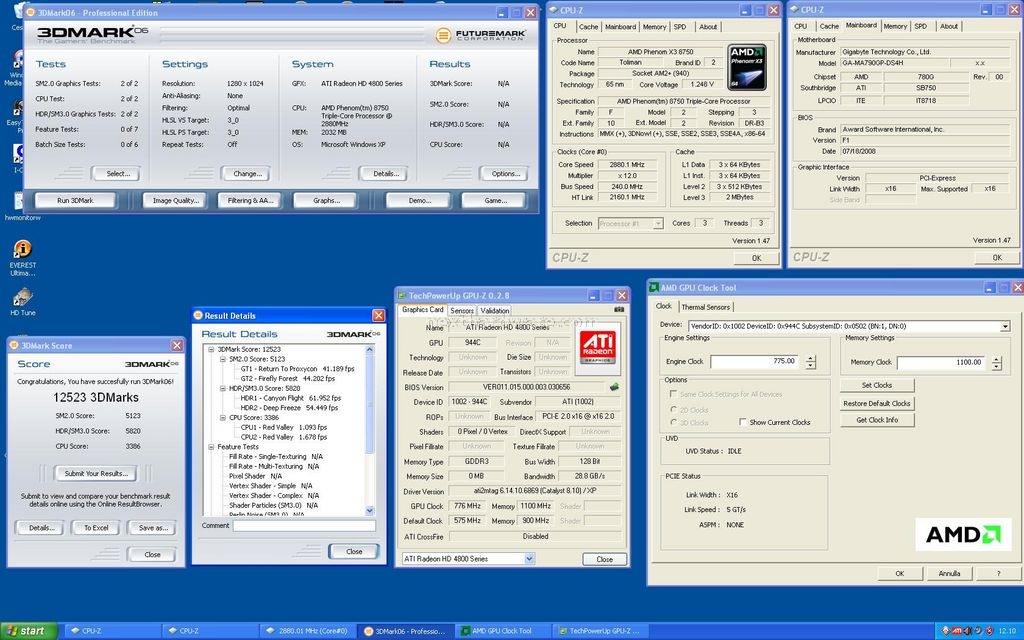Click the Demo... button
Image resolution: width=1024 pixels, height=640 pixels.
click(x=419, y=200)
